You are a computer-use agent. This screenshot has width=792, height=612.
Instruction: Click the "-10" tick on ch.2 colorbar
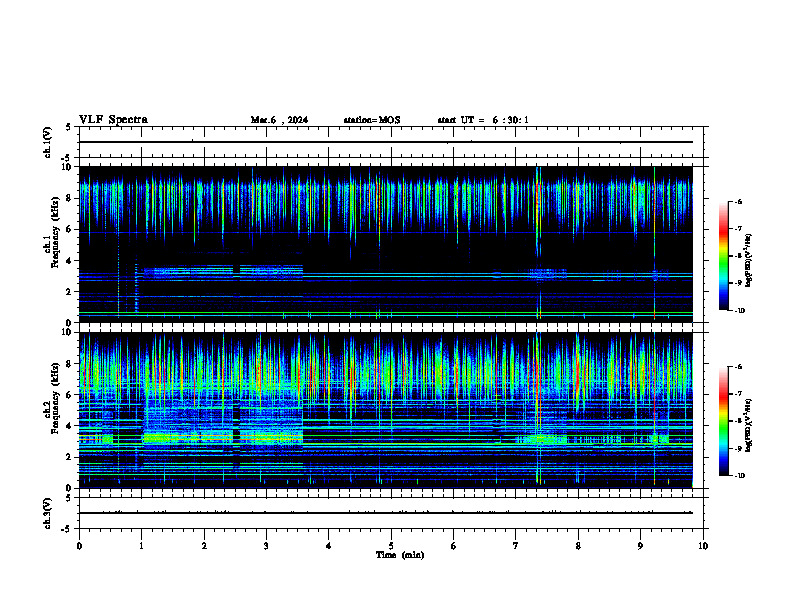point(740,475)
